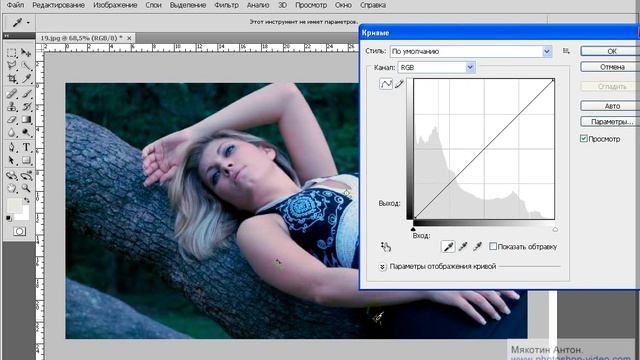This screenshot has width=640, height=360.
Task: Open the Слои menu
Action: 153,5
